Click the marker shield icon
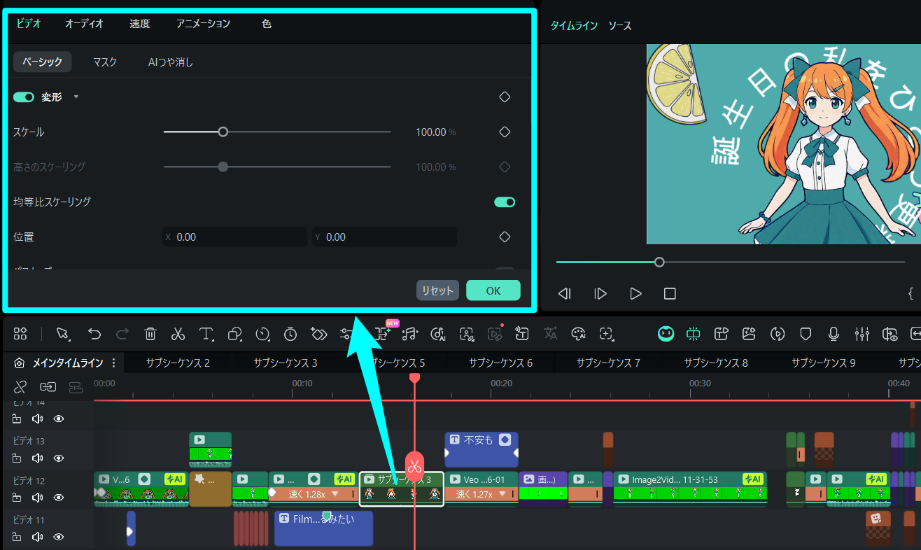Image resolution: width=921 pixels, height=550 pixels. click(x=805, y=334)
